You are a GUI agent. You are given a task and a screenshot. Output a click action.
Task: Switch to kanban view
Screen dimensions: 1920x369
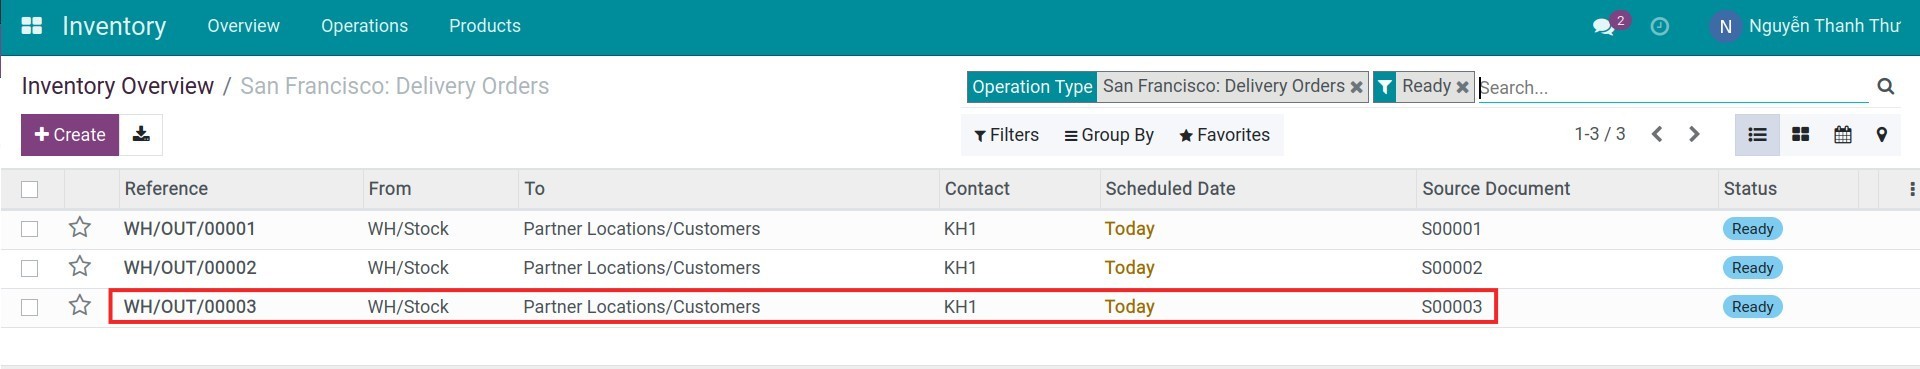coord(1800,134)
